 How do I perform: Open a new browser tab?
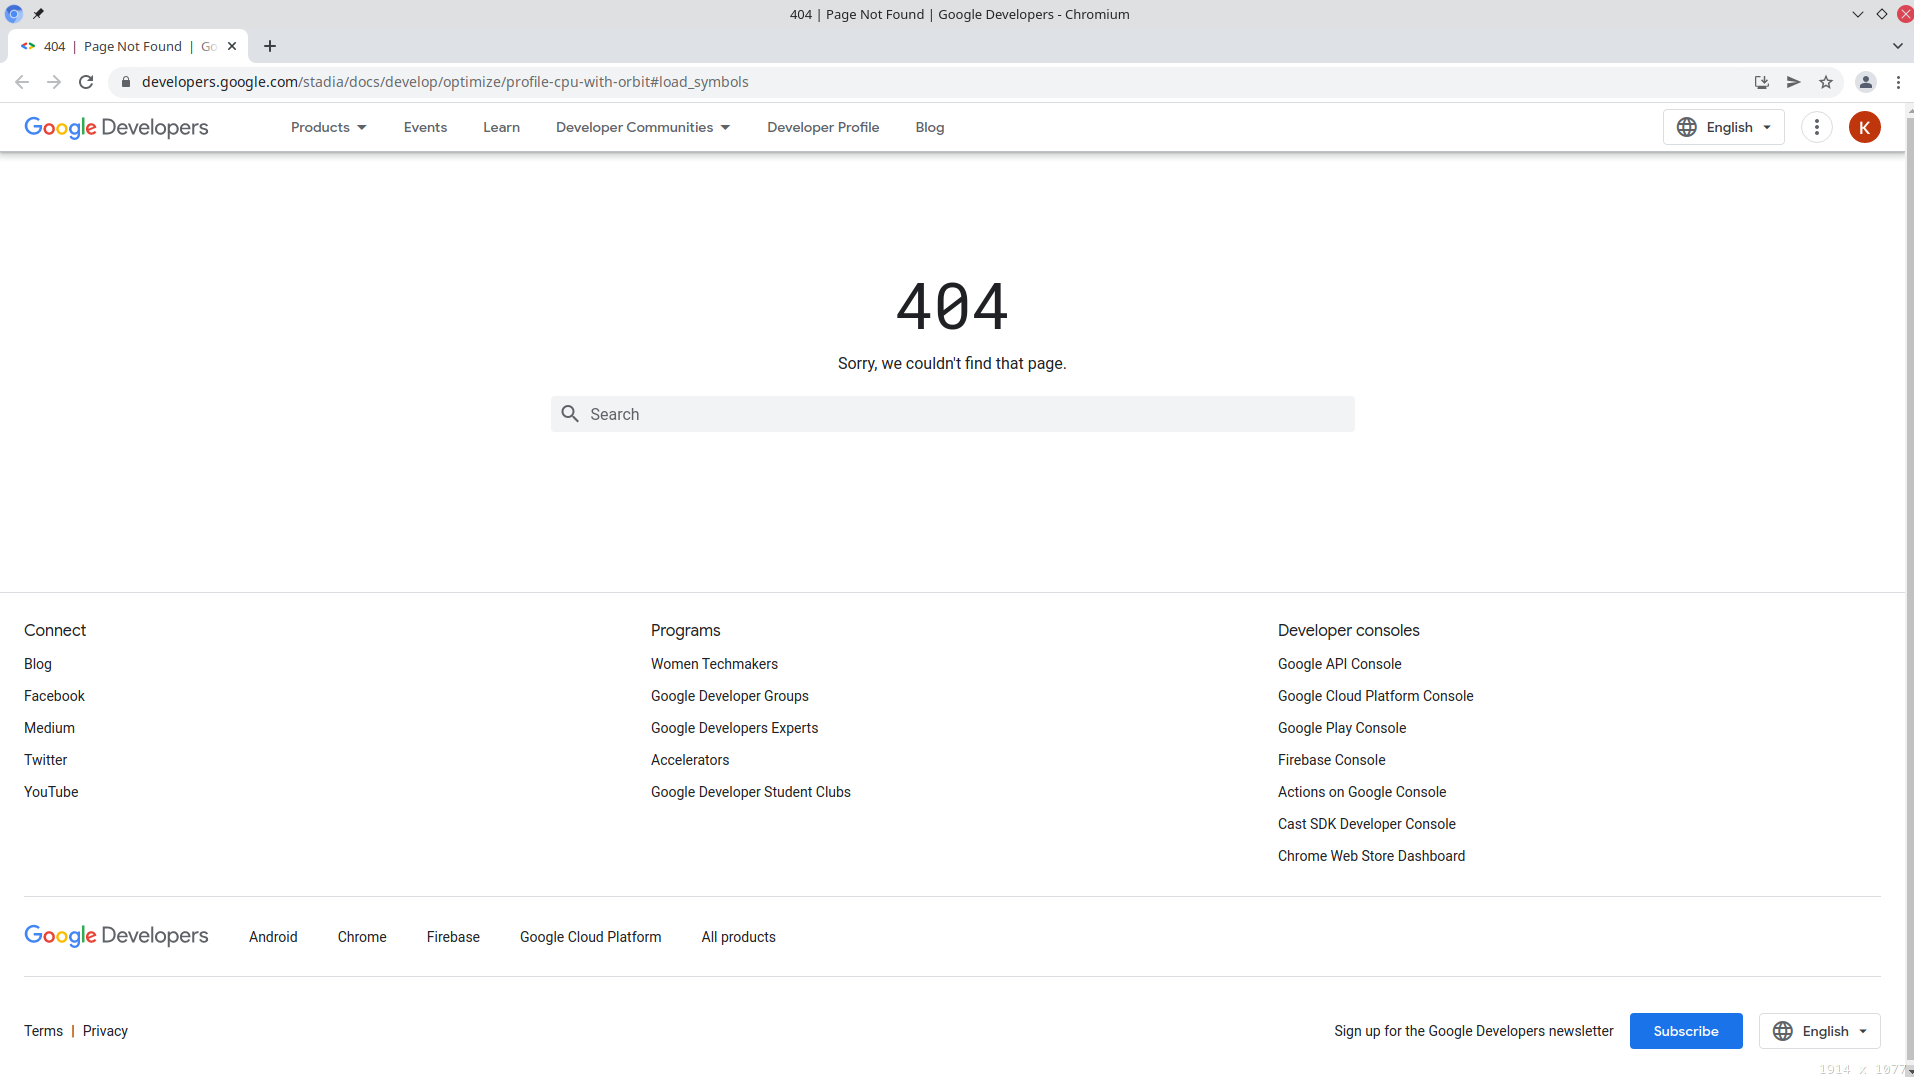[x=270, y=46]
